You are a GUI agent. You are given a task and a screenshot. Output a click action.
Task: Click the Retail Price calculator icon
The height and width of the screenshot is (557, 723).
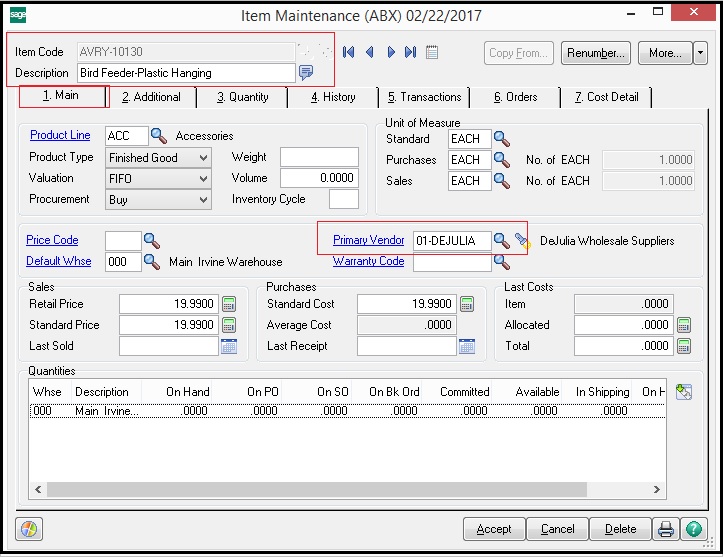(x=229, y=304)
